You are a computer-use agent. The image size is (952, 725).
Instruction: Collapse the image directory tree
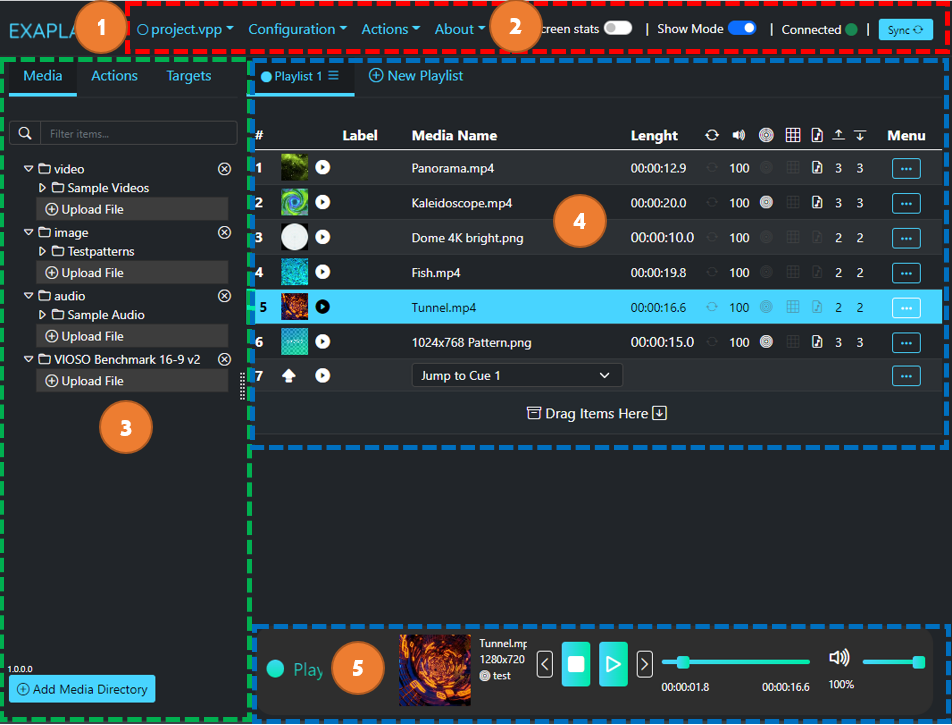(x=28, y=232)
